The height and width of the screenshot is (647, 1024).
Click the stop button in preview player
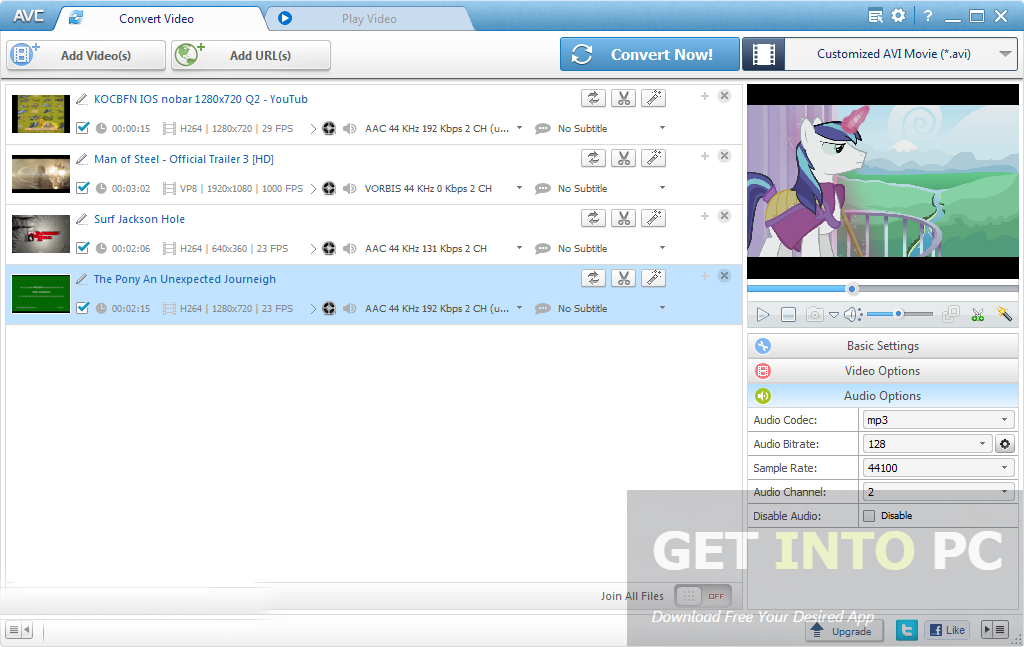788,315
